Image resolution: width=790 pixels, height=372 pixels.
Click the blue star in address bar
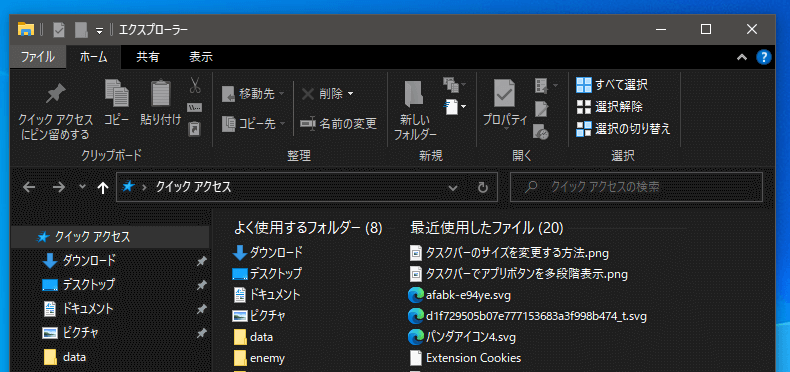click(x=128, y=187)
